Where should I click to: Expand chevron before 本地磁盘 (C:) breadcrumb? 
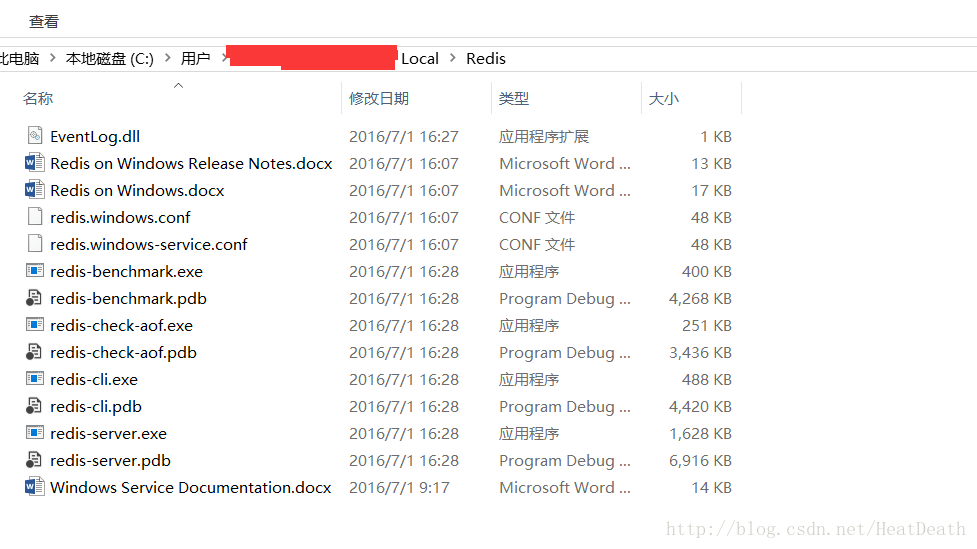point(53,58)
